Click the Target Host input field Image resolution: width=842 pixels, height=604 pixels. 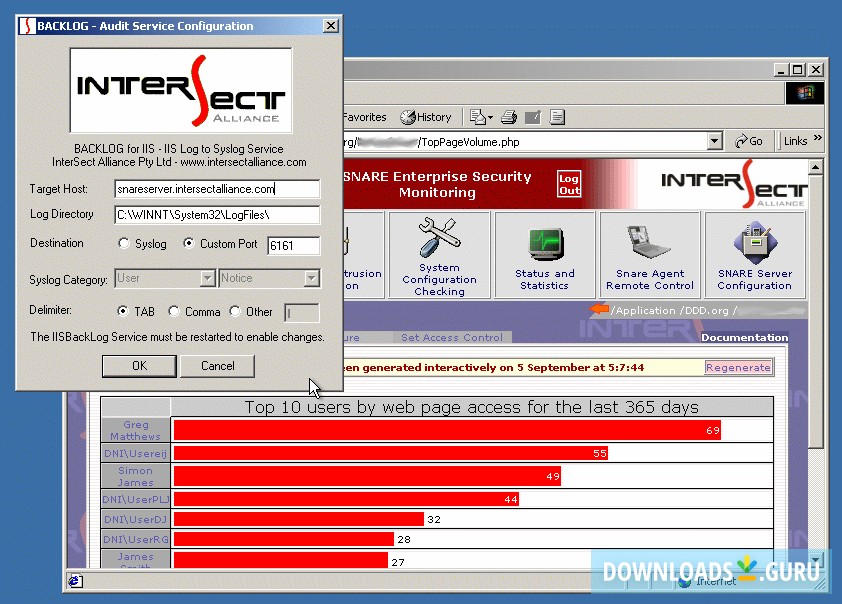pos(217,189)
